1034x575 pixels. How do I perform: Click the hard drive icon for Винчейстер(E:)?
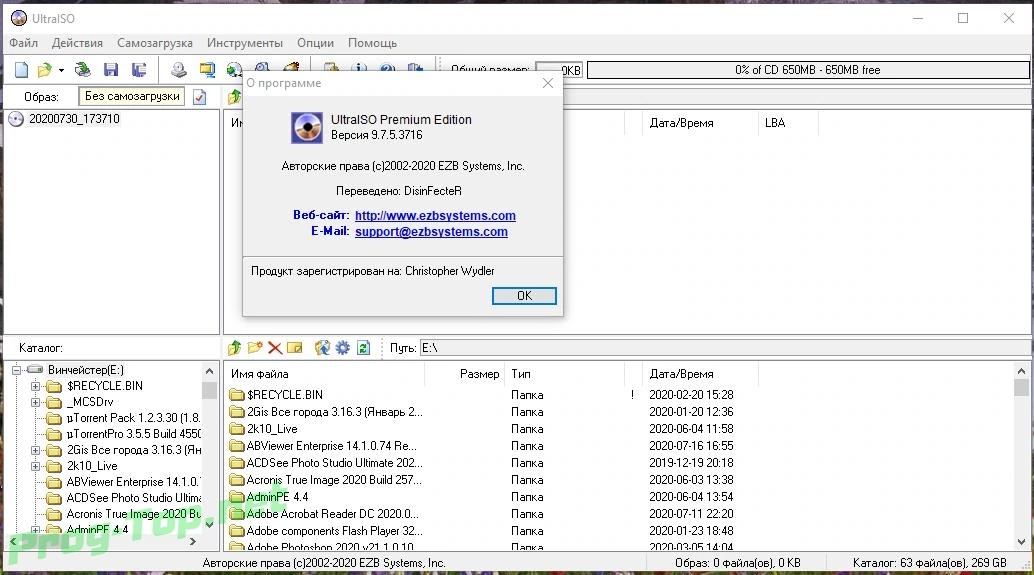pos(35,370)
